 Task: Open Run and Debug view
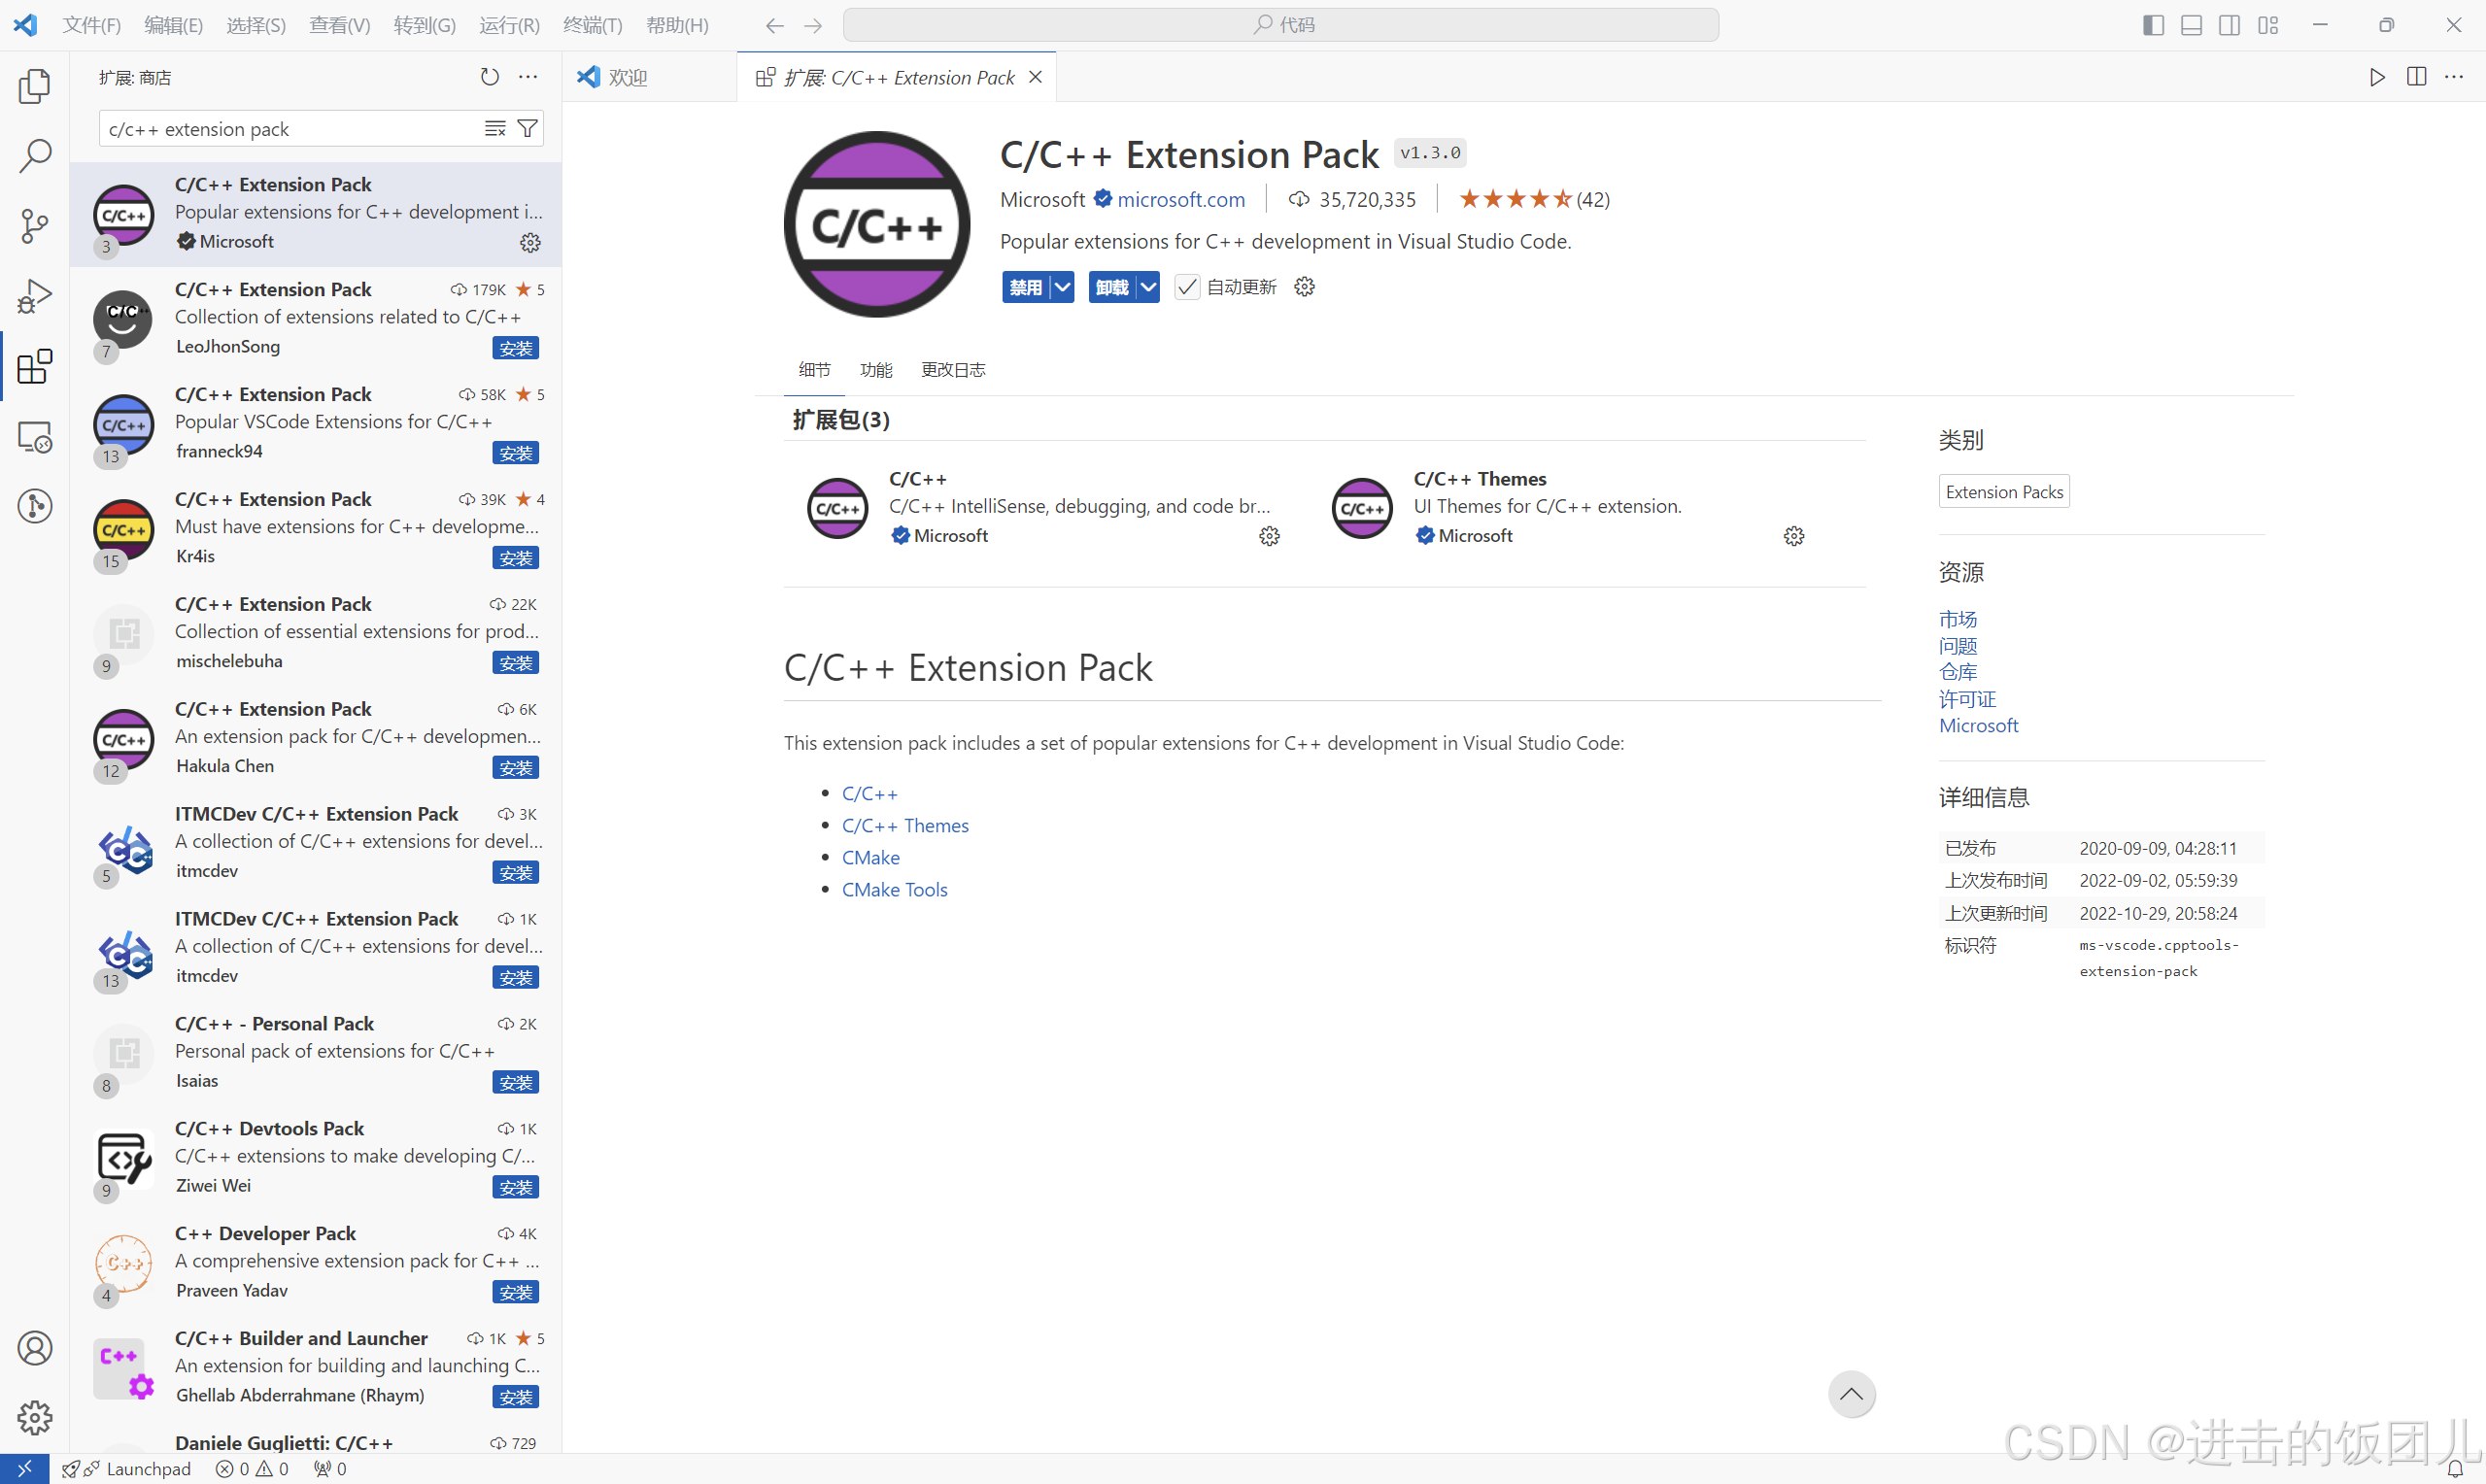[x=34, y=296]
